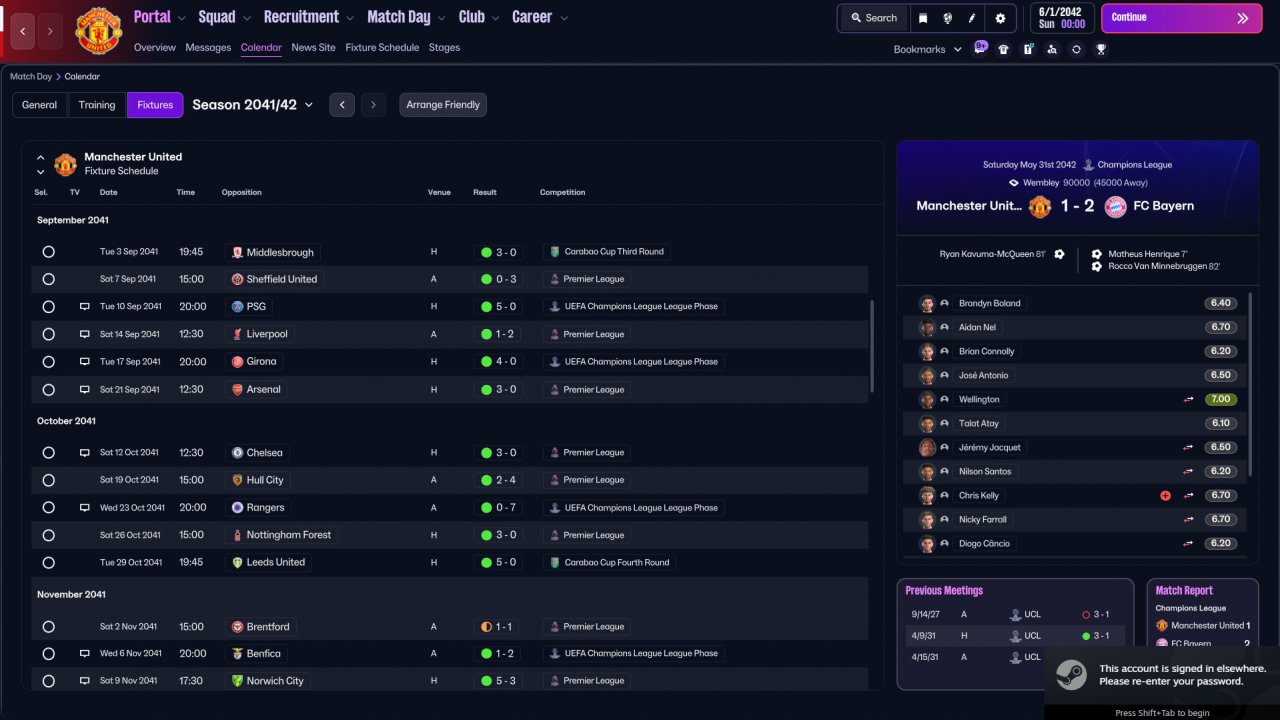This screenshot has width=1280, height=720.
Task: Select the Sheffield United fixture radio button
Action: point(48,279)
